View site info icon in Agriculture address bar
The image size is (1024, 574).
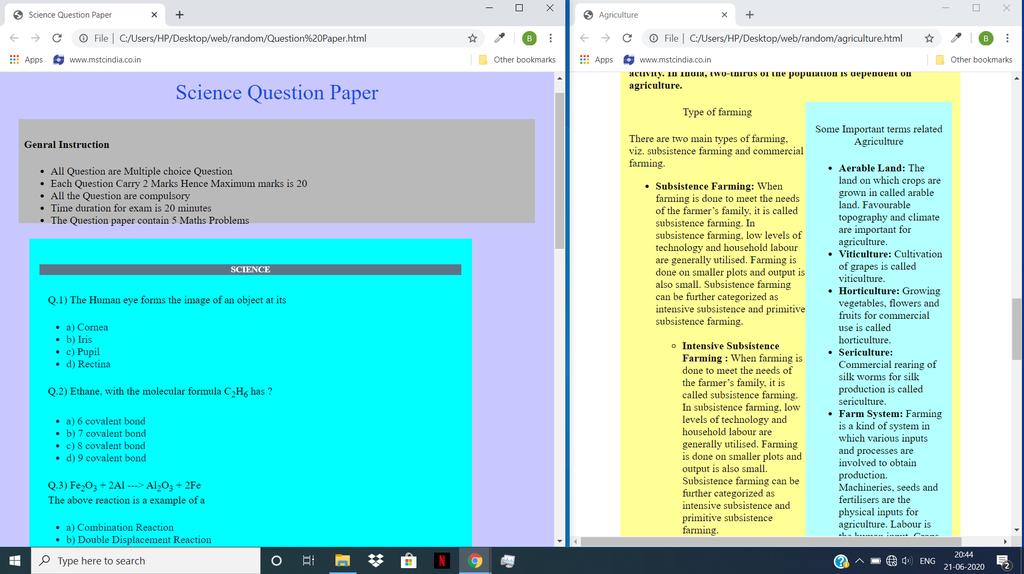(x=653, y=39)
